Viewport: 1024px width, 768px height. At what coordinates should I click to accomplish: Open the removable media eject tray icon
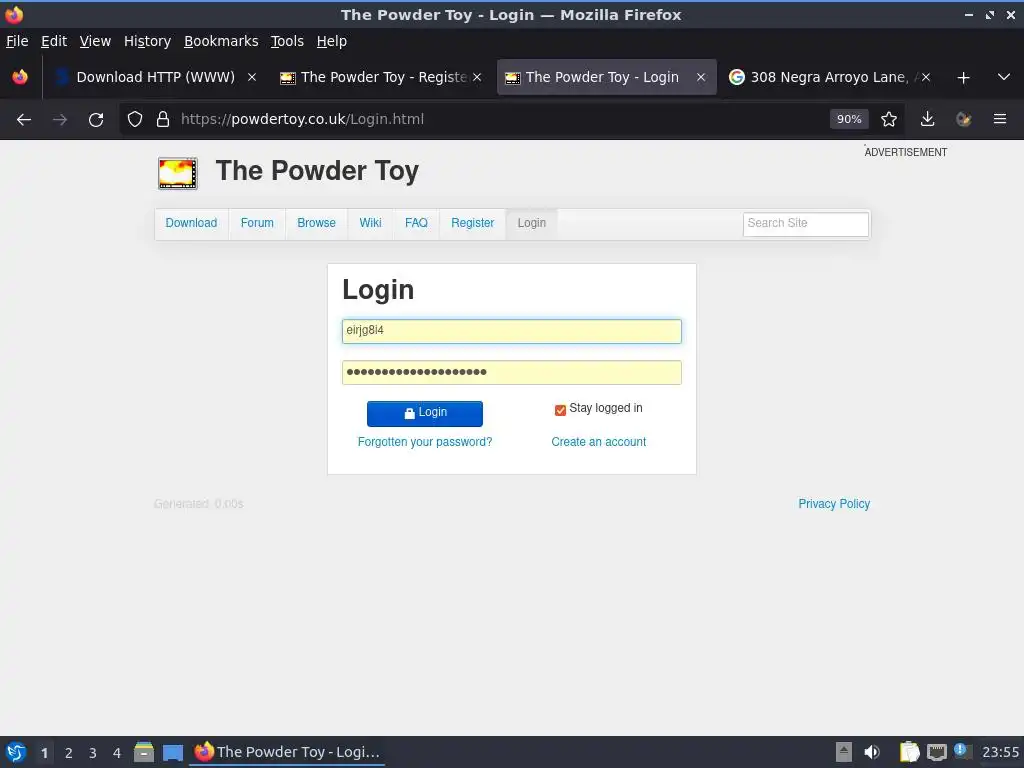point(844,752)
